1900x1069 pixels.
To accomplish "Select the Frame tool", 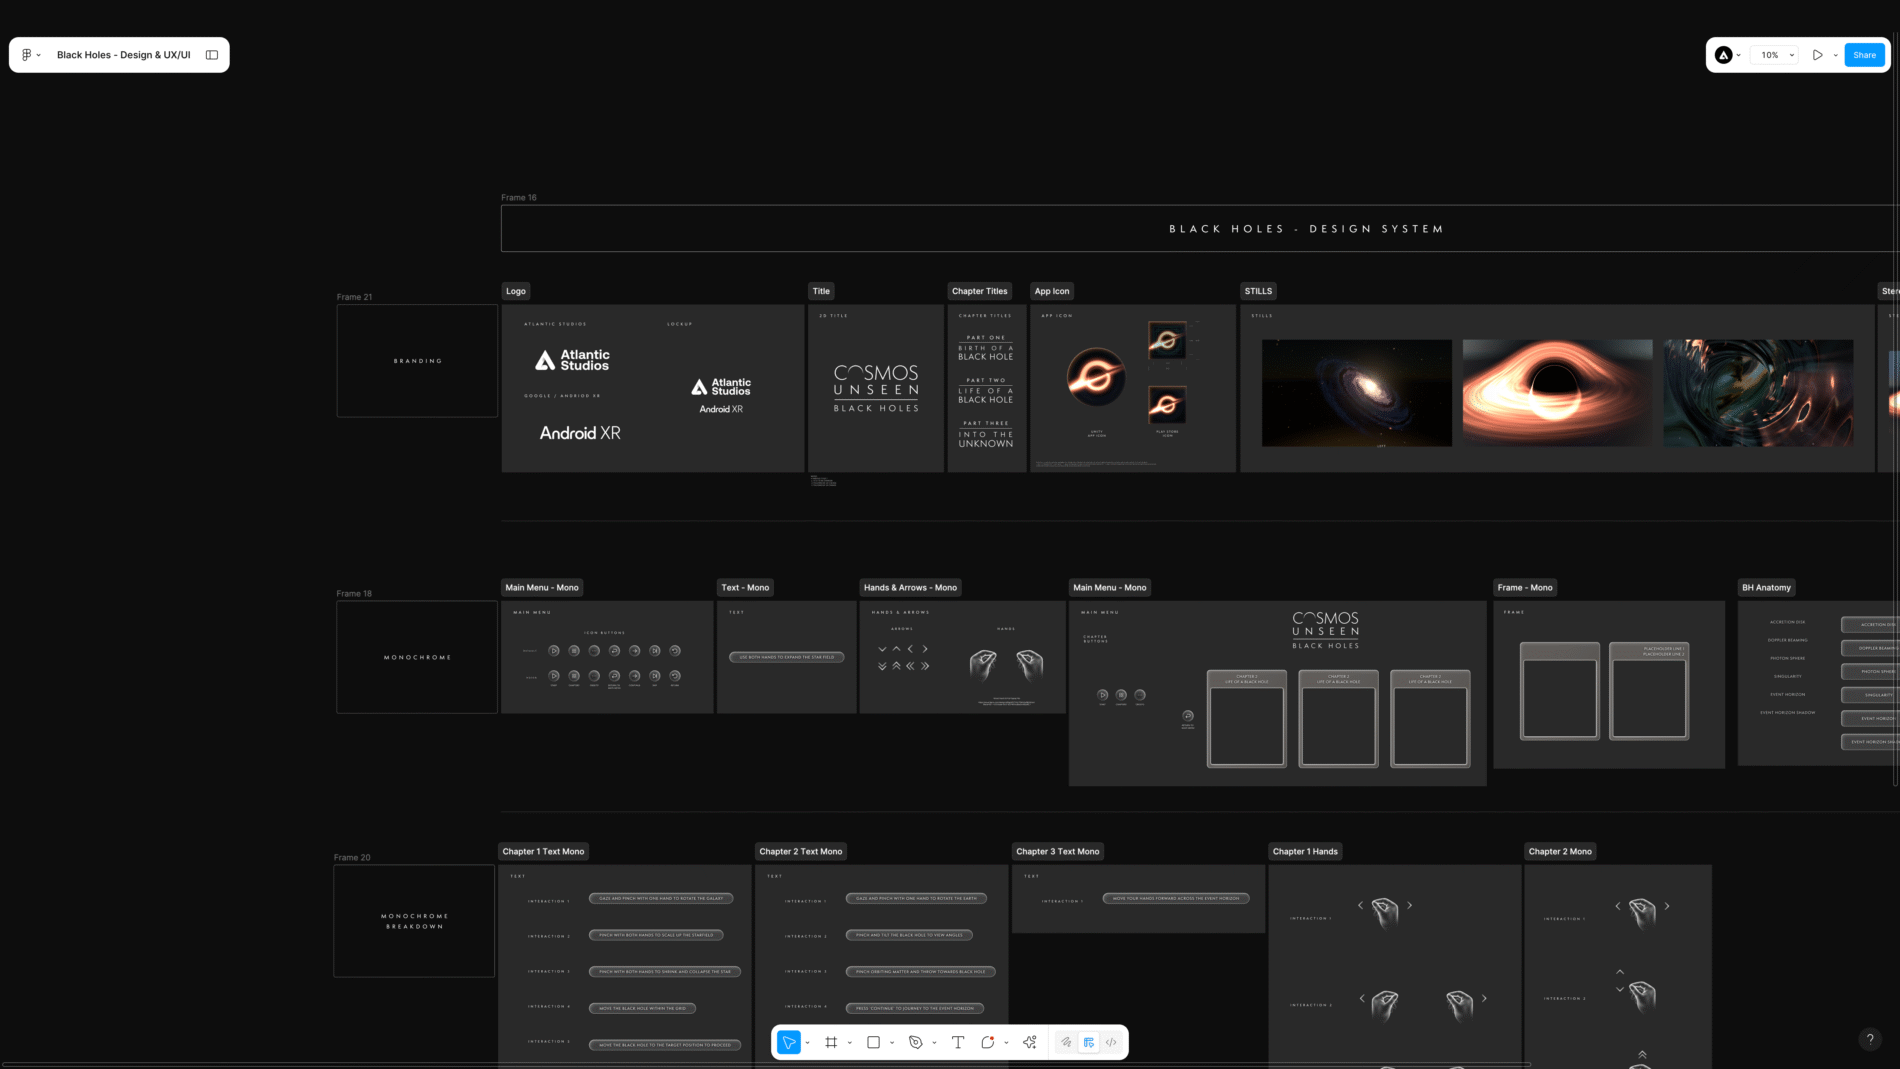I will (x=831, y=1042).
